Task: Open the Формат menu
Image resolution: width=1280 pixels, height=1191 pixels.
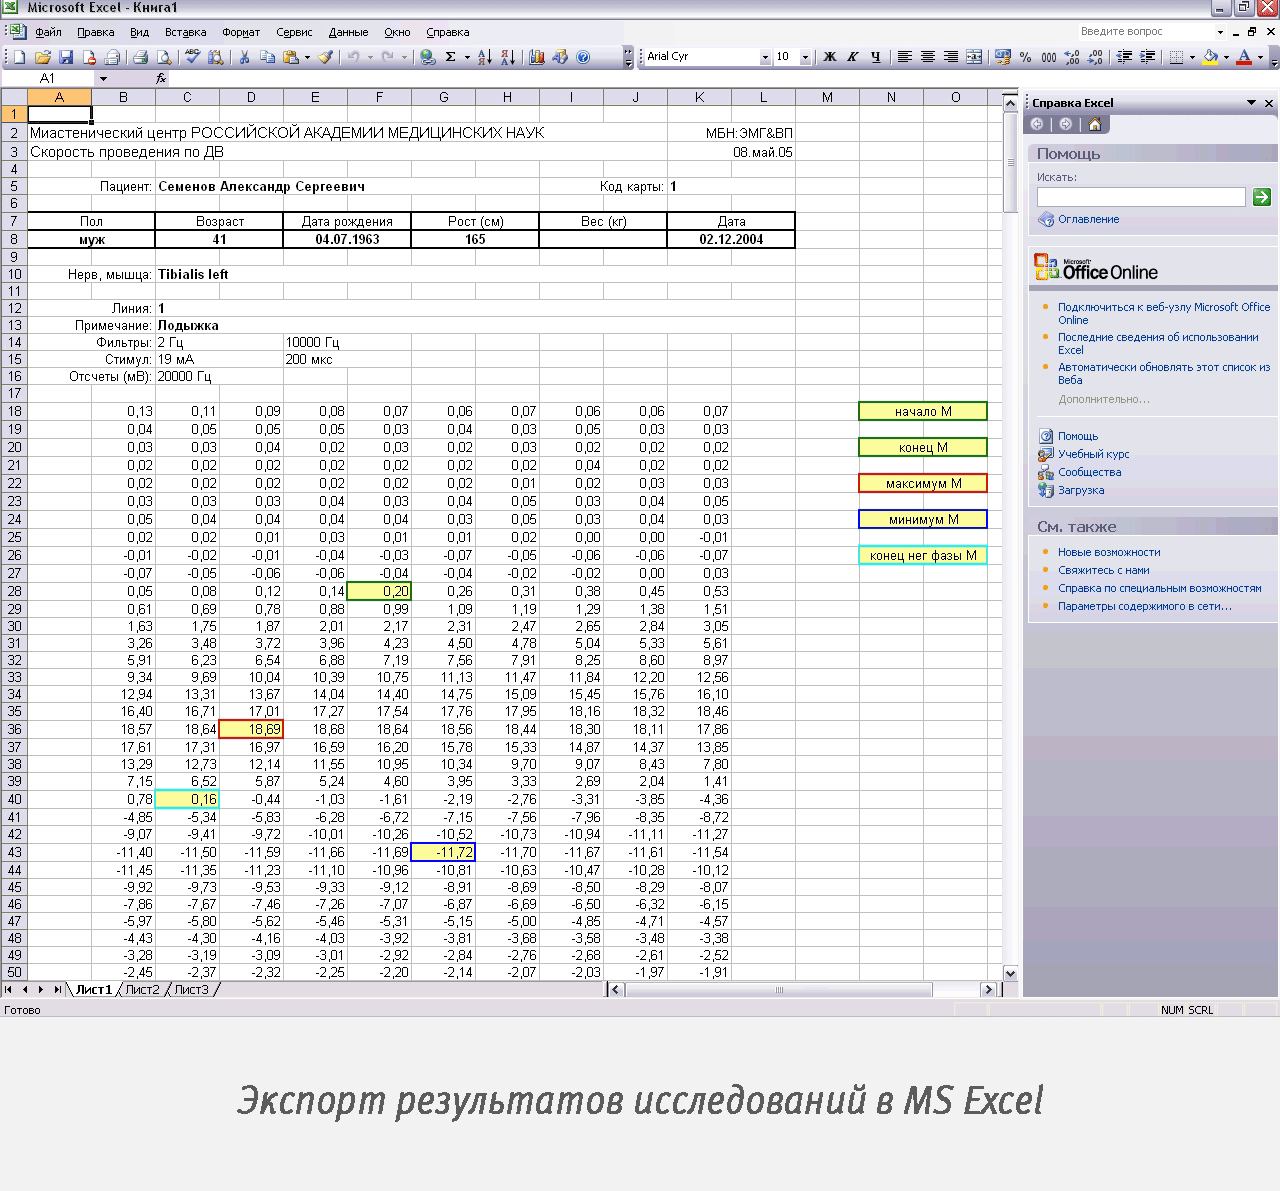Action: click(241, 32)
